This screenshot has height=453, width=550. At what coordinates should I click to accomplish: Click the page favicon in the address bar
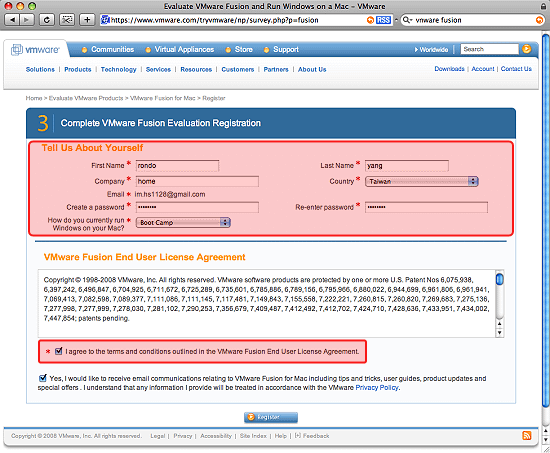tap(105, 20)
